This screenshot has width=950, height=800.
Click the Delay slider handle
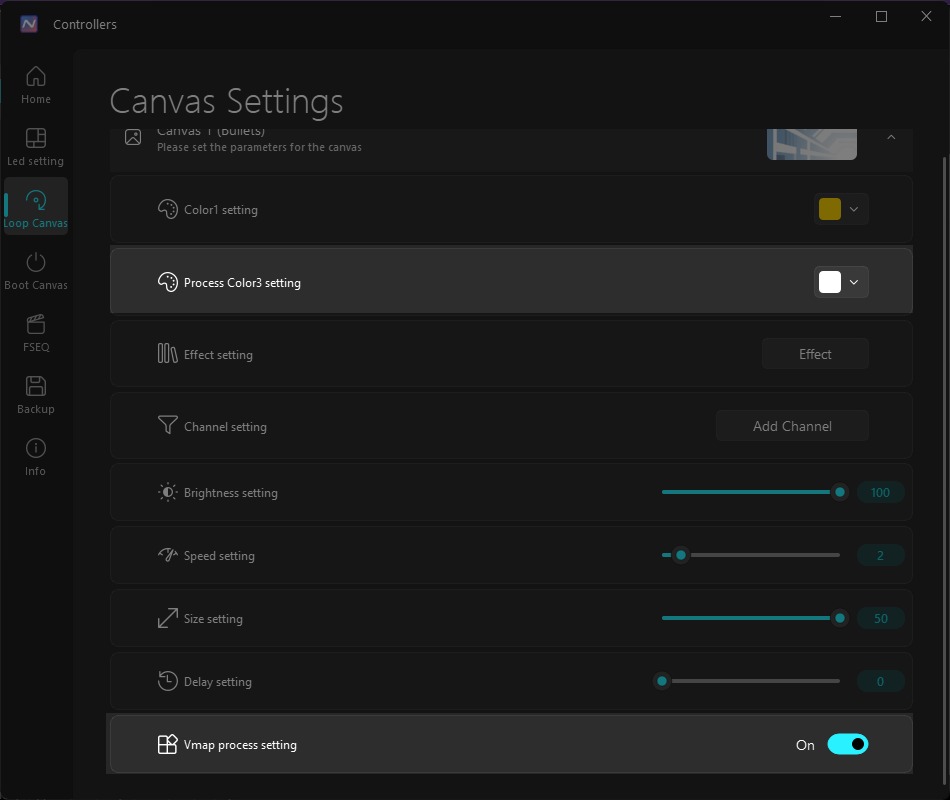click(x=662, y=681)
